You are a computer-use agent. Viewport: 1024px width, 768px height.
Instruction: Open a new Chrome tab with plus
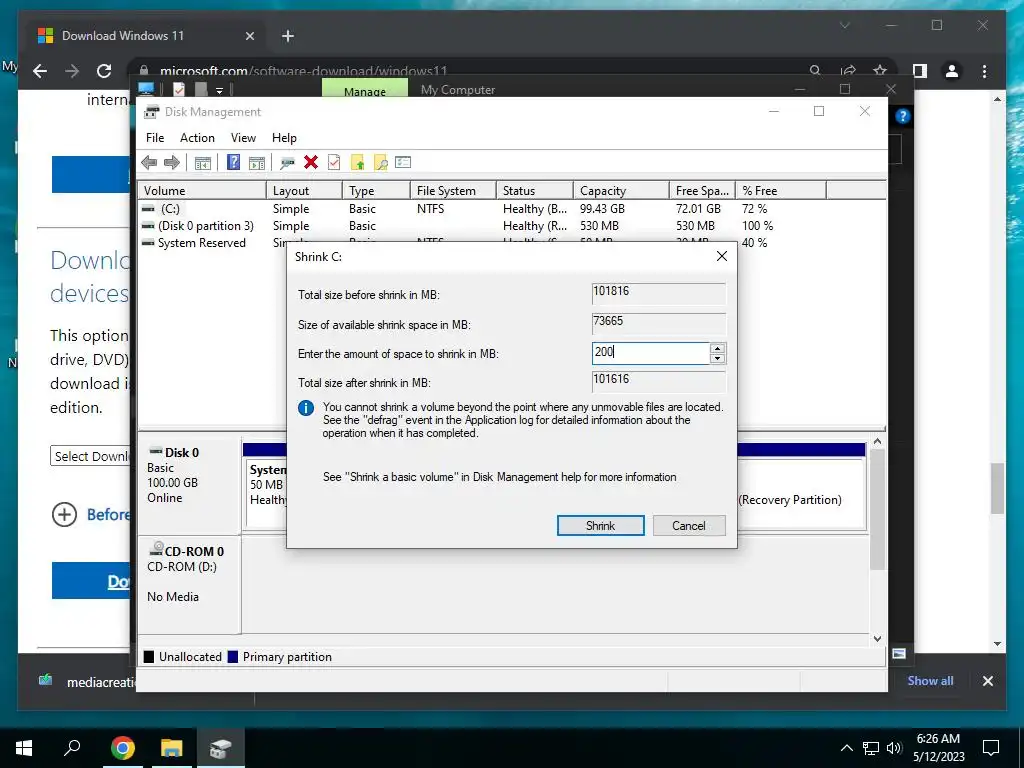[x=288, y=36]
